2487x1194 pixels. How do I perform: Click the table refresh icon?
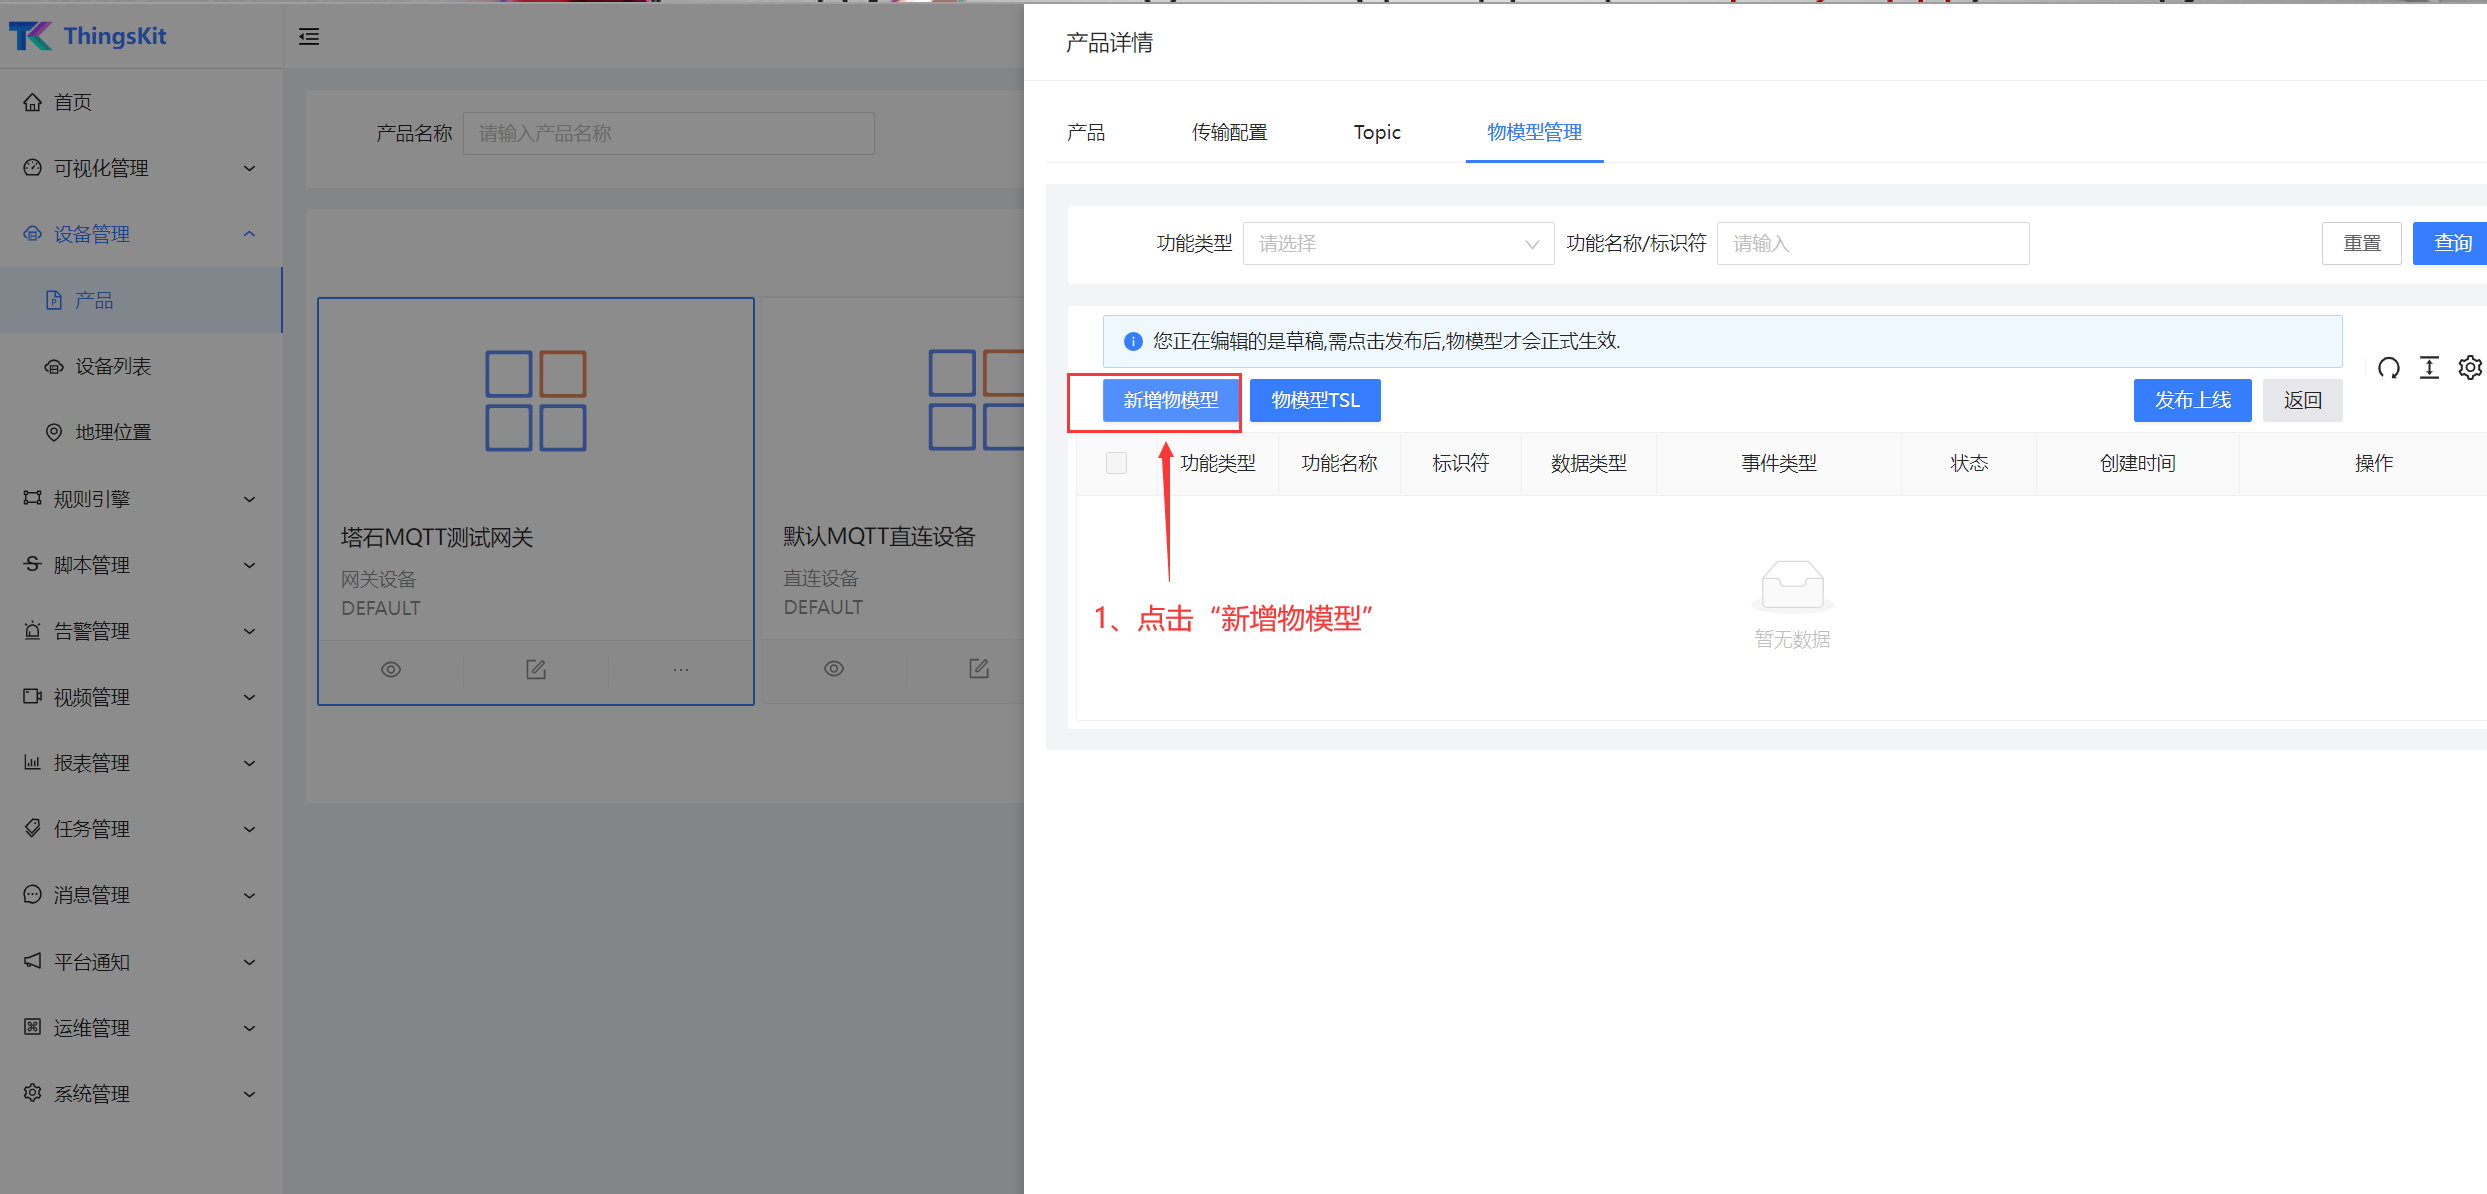(x=2388, y=368)
